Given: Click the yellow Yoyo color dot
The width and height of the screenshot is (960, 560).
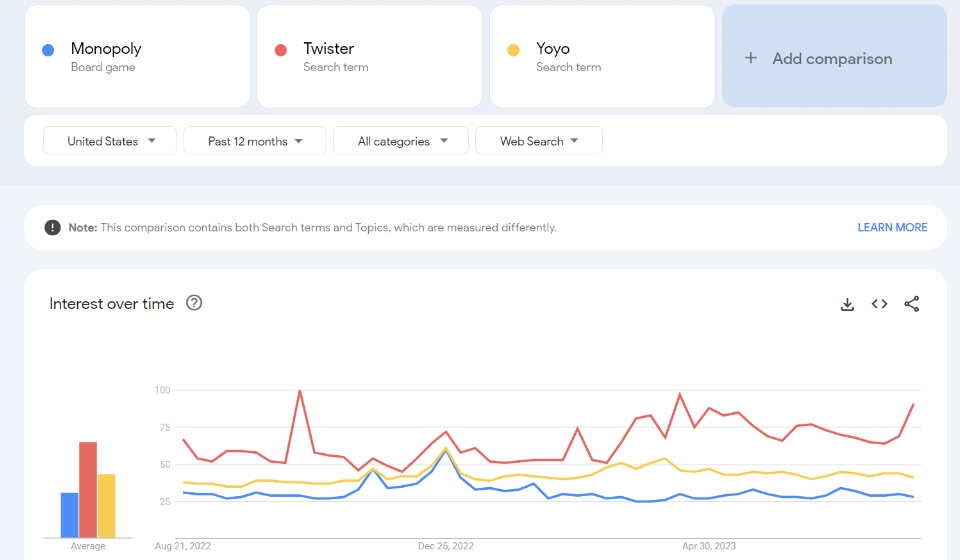Looking at the screenshot, I should [514, 50].
